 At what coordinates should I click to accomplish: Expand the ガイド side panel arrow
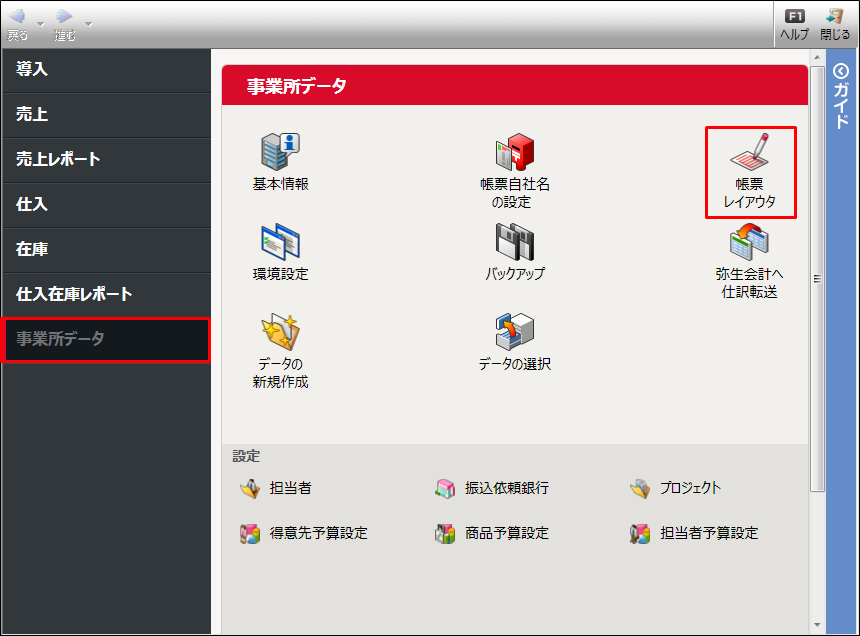841,71
